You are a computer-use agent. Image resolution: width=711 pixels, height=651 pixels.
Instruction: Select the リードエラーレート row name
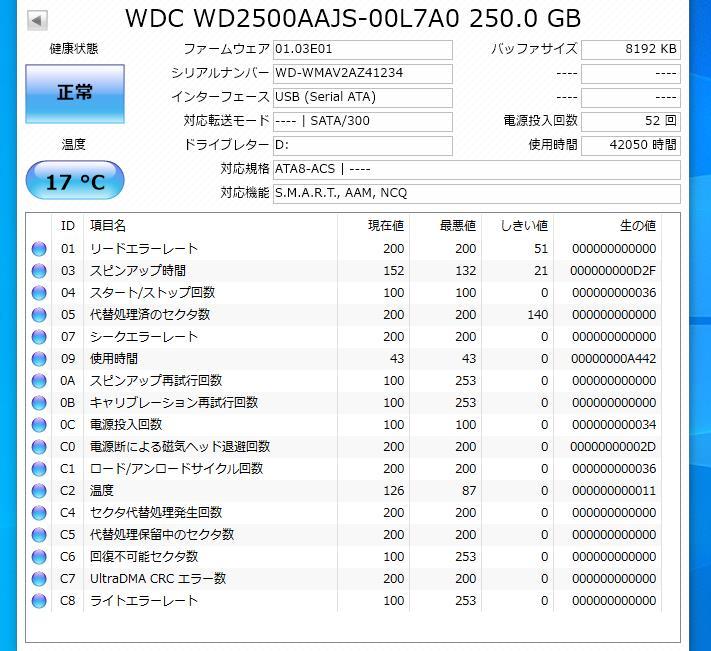[x=144, y=249]
